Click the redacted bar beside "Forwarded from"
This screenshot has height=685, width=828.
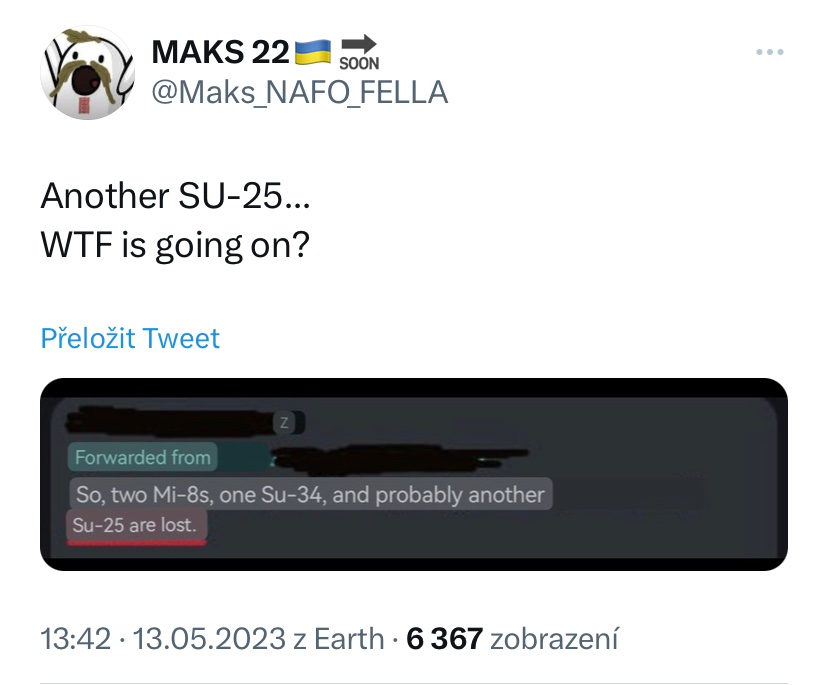tap(380, 459)
